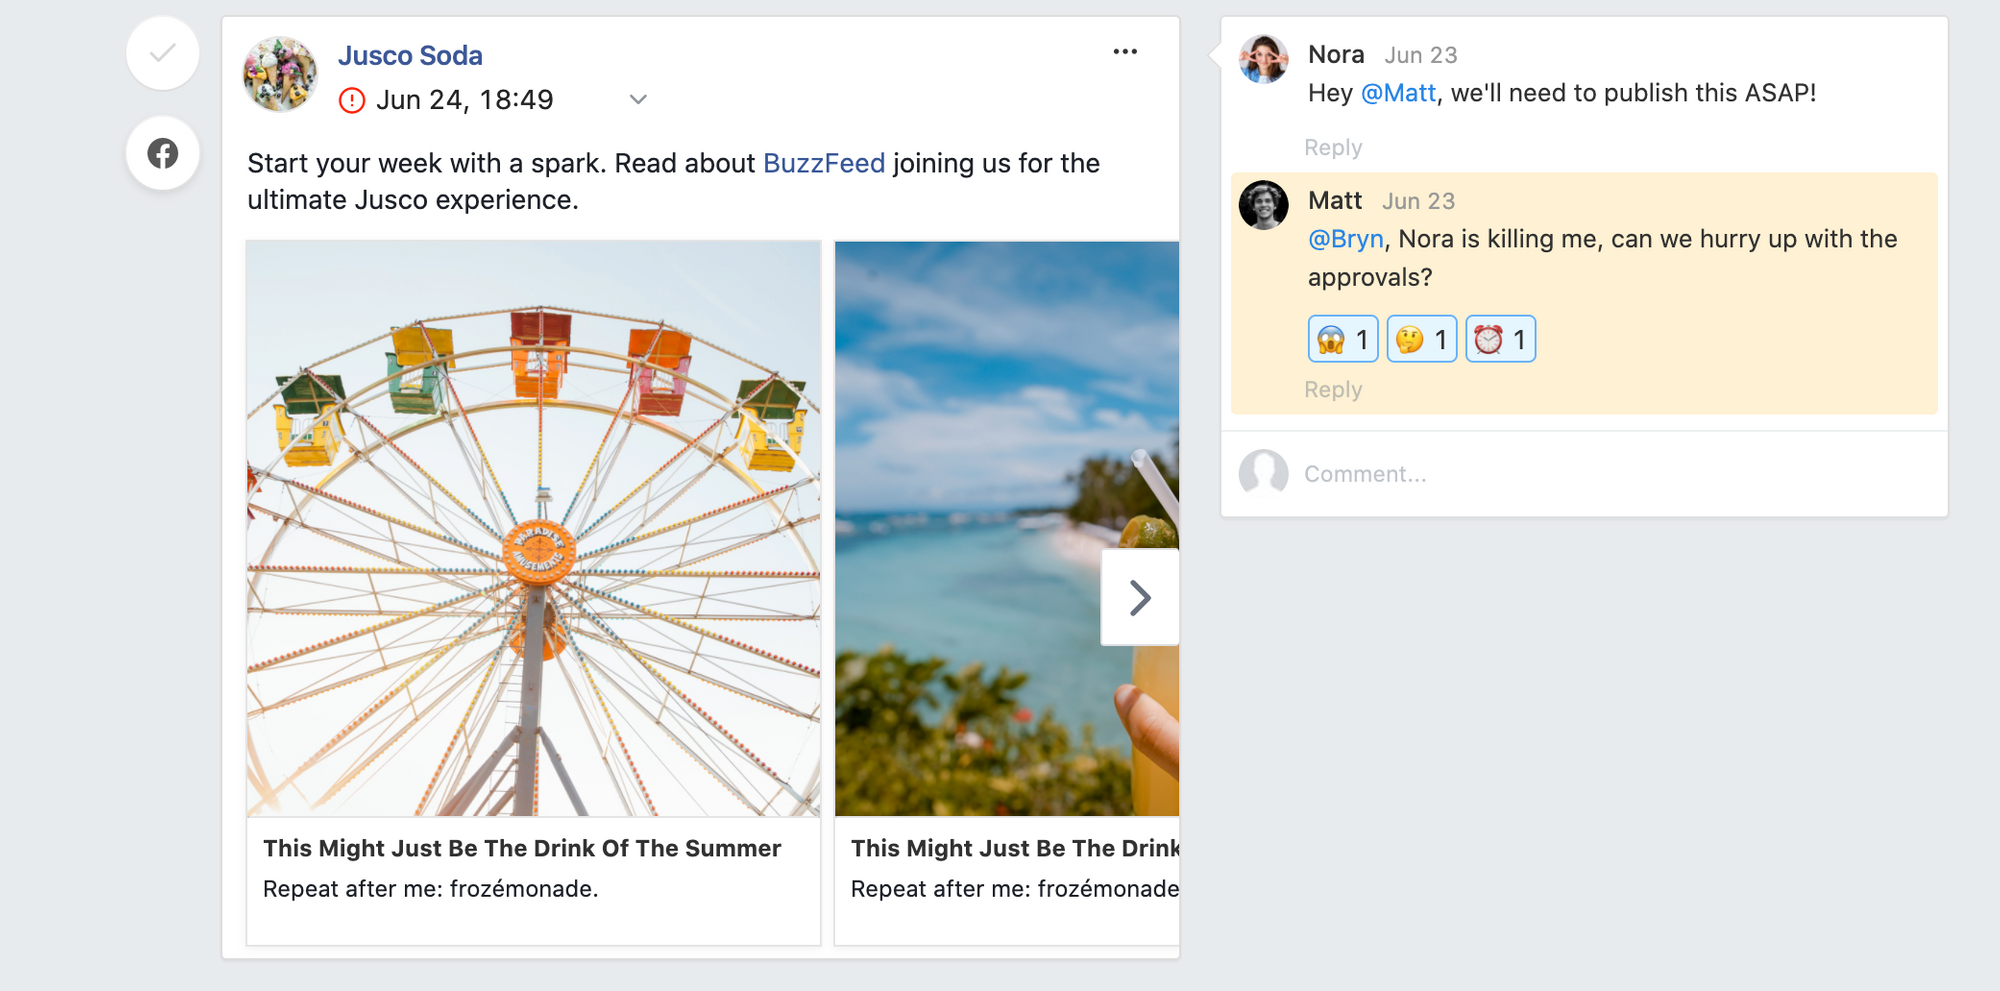Click the @Matt mention in Nora's comment
The image size is (2000, 991).
[x=1398, y=93]
